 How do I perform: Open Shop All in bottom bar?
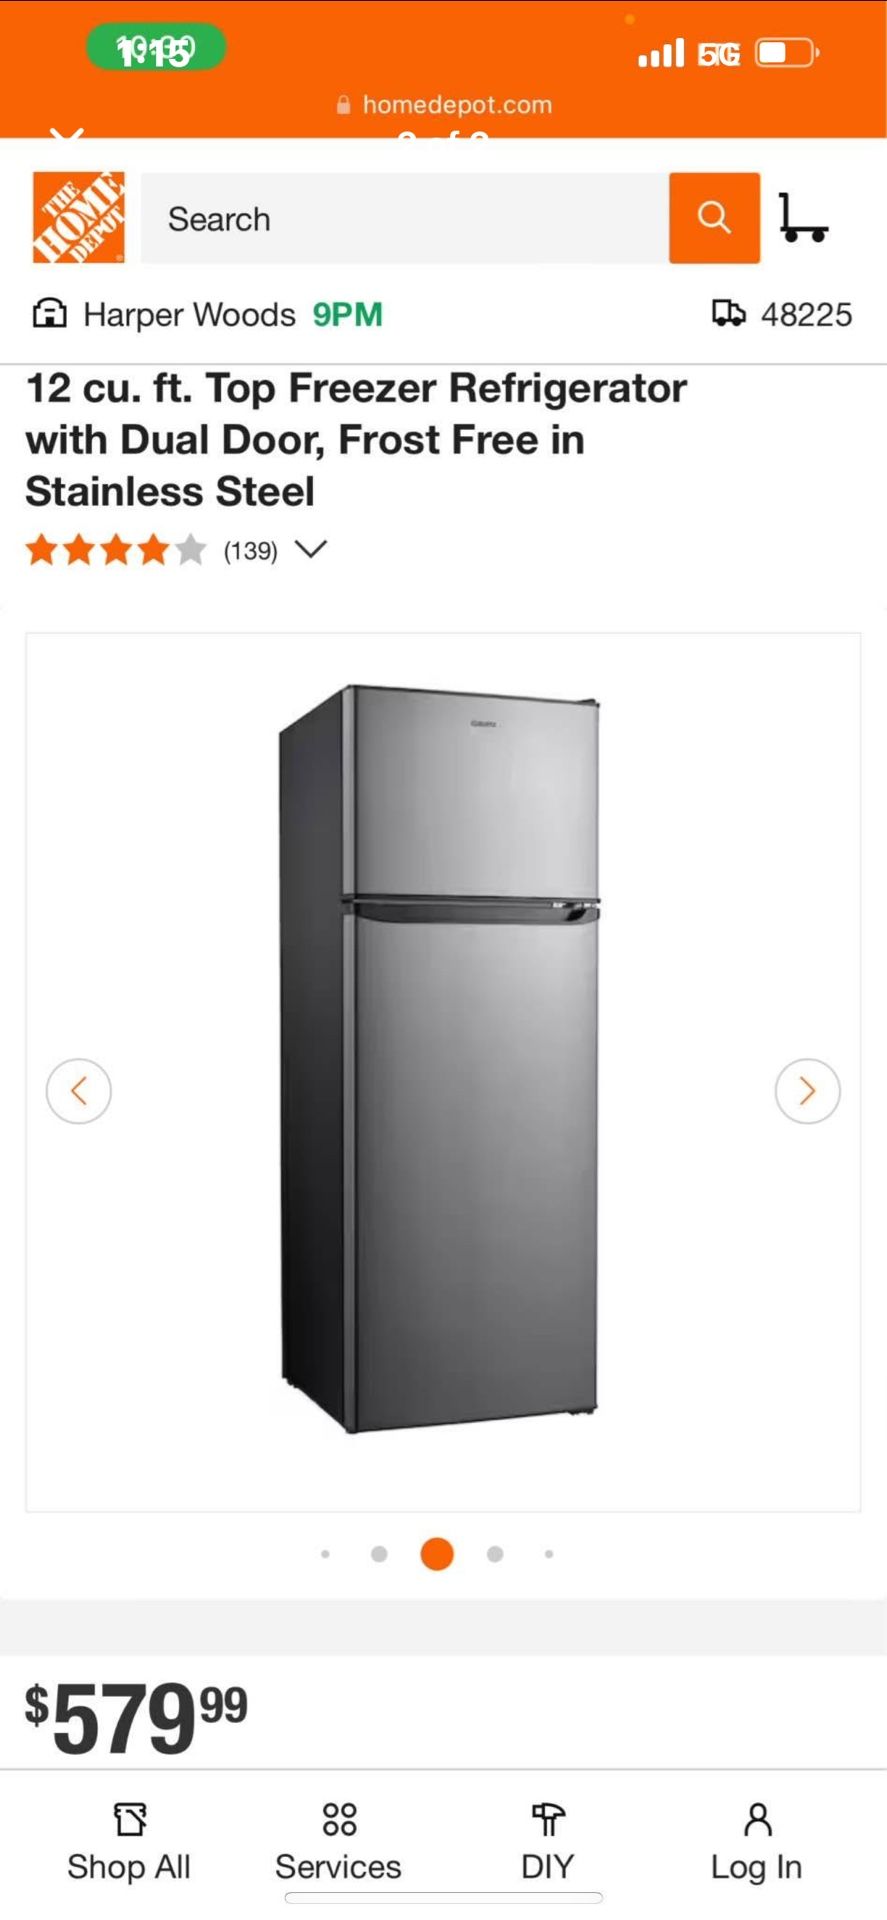129,1843
